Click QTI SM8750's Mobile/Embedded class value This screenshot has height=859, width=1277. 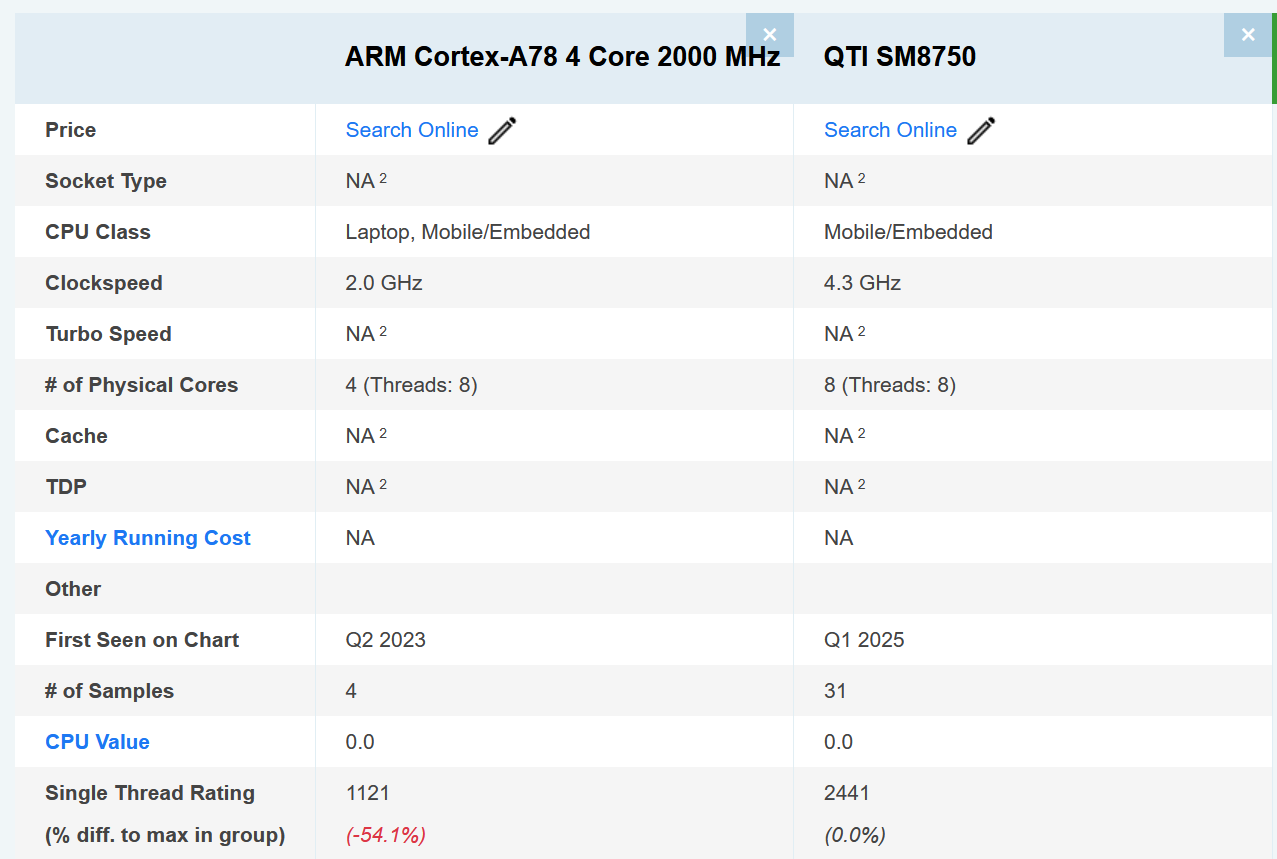[x=908, y=232]
